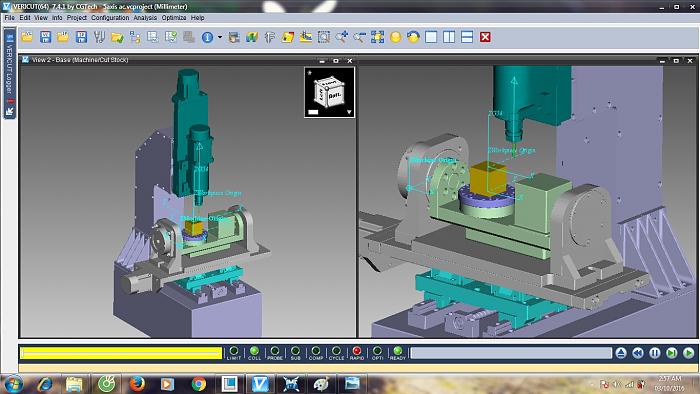Click the Fit view icon
This screenshot has height=394, width=700.
[377, 37]
